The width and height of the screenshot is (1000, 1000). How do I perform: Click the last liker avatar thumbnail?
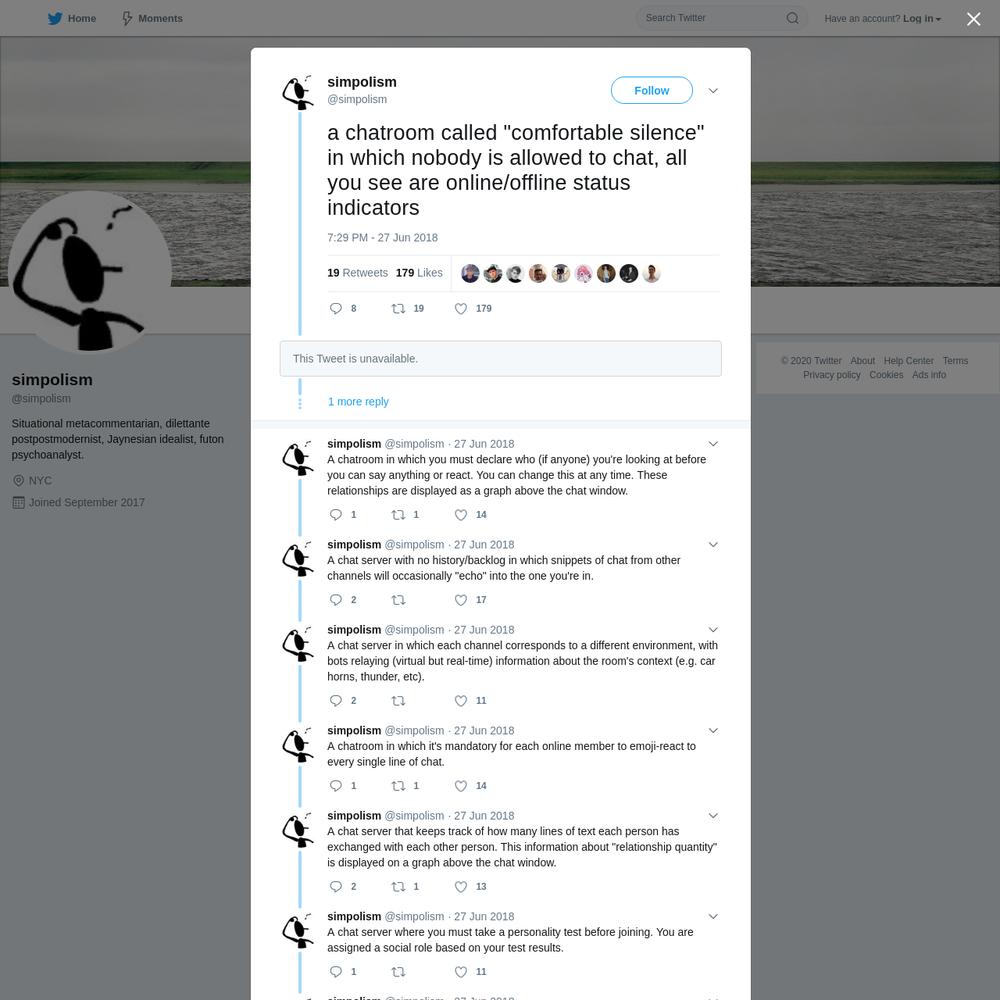[x=651, y=274]
